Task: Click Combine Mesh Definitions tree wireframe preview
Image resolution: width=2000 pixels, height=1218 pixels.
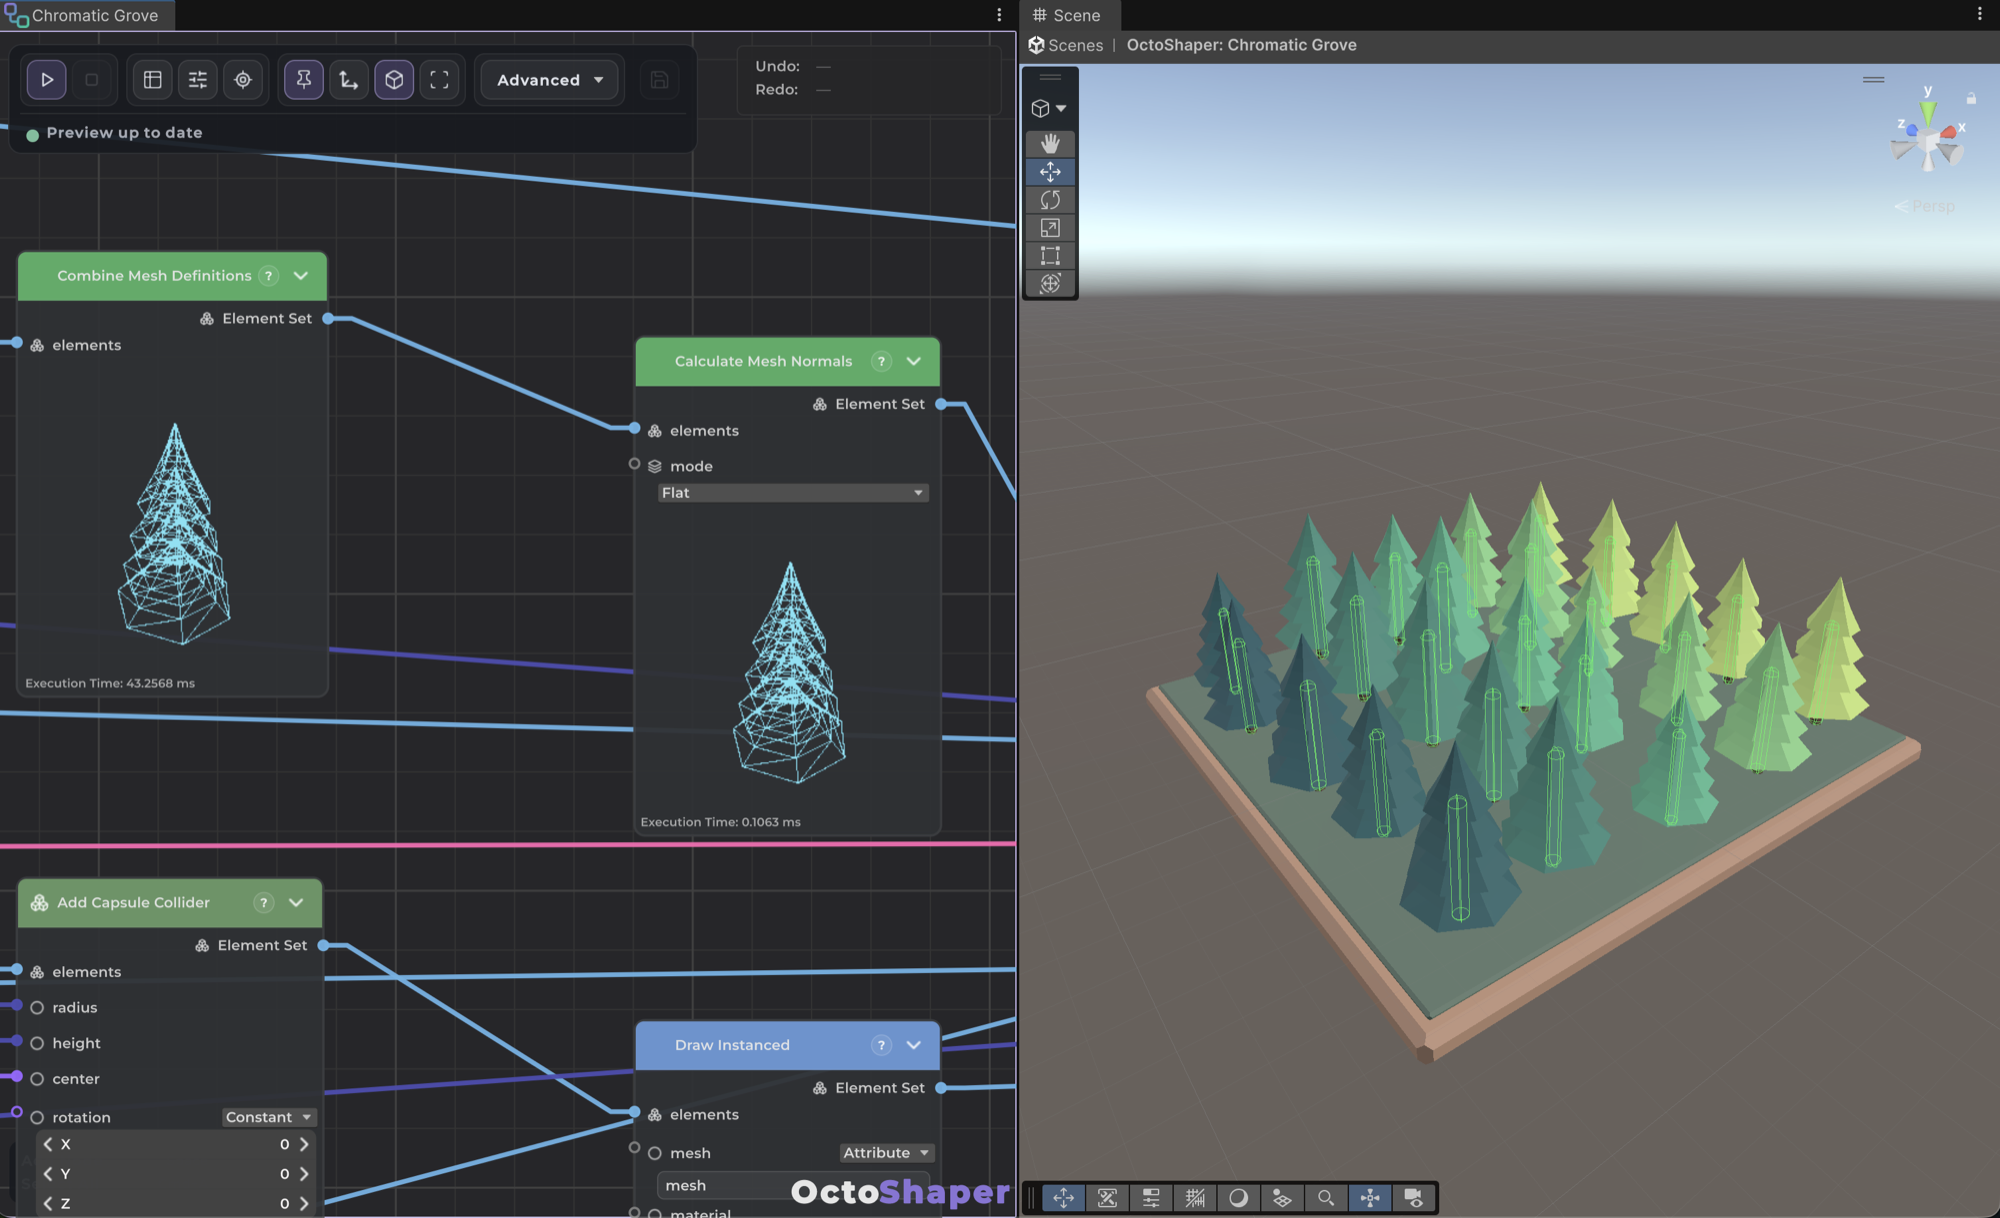Action: coord(175,534)
